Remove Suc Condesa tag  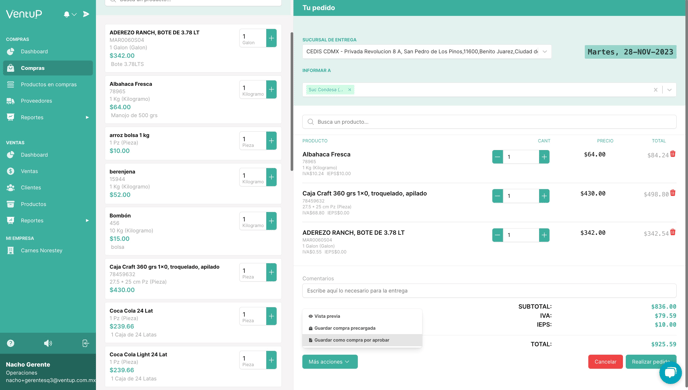click(350, 89)
